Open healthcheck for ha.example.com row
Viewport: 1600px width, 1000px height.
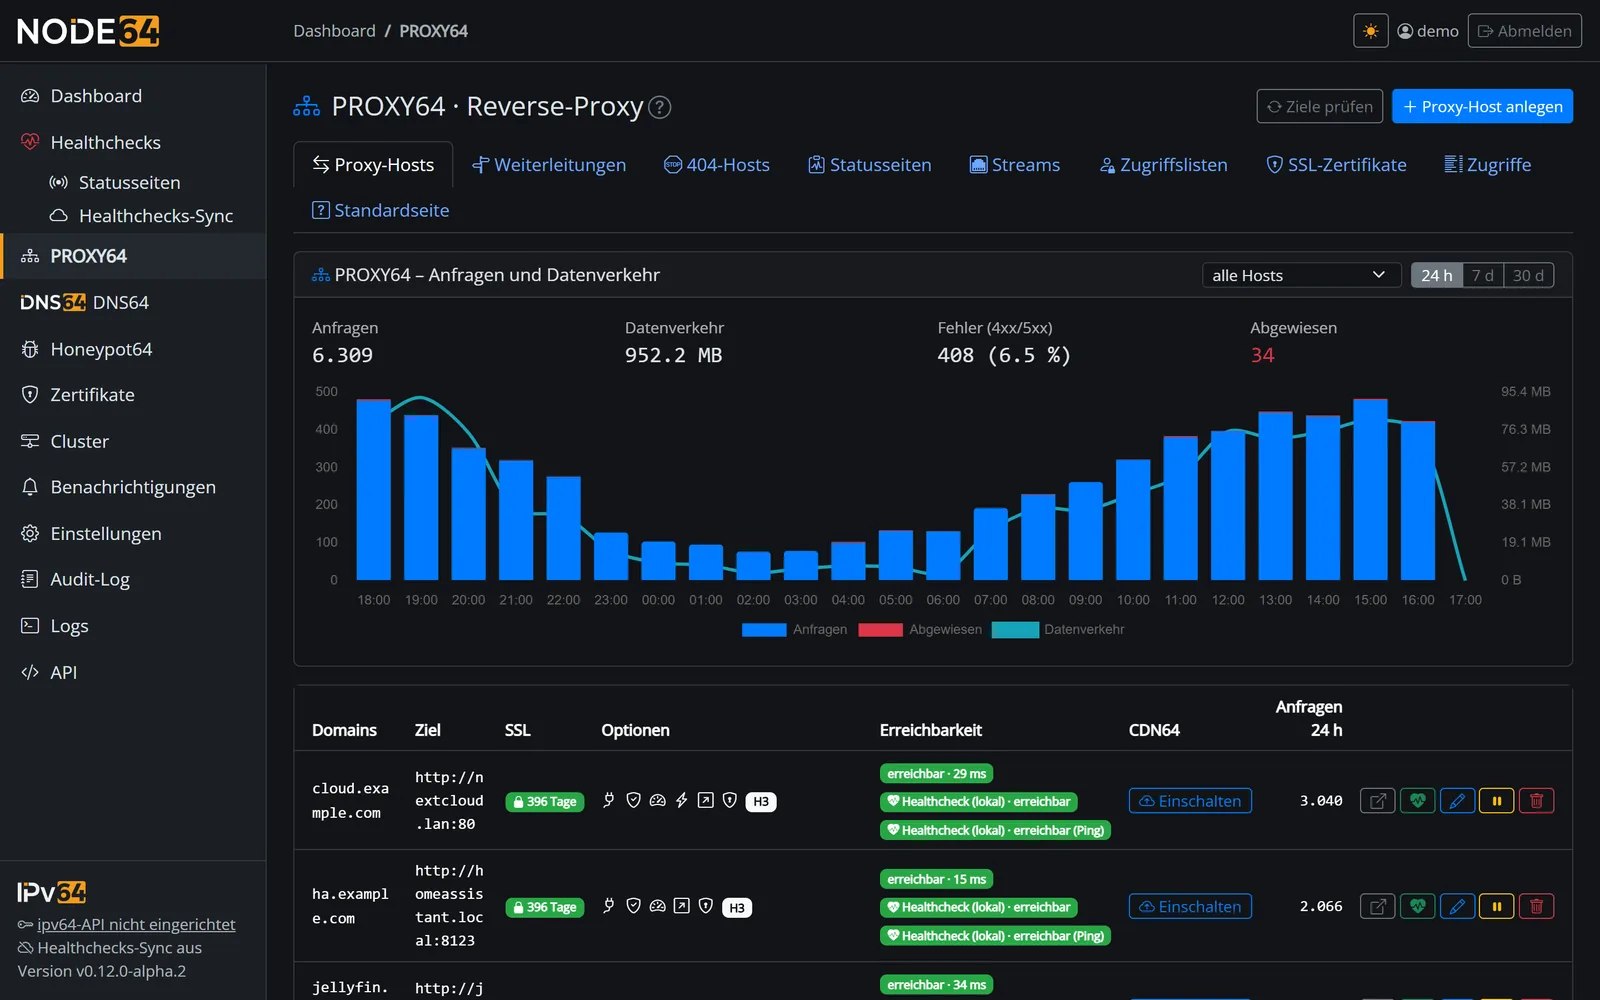(1417, 907)
